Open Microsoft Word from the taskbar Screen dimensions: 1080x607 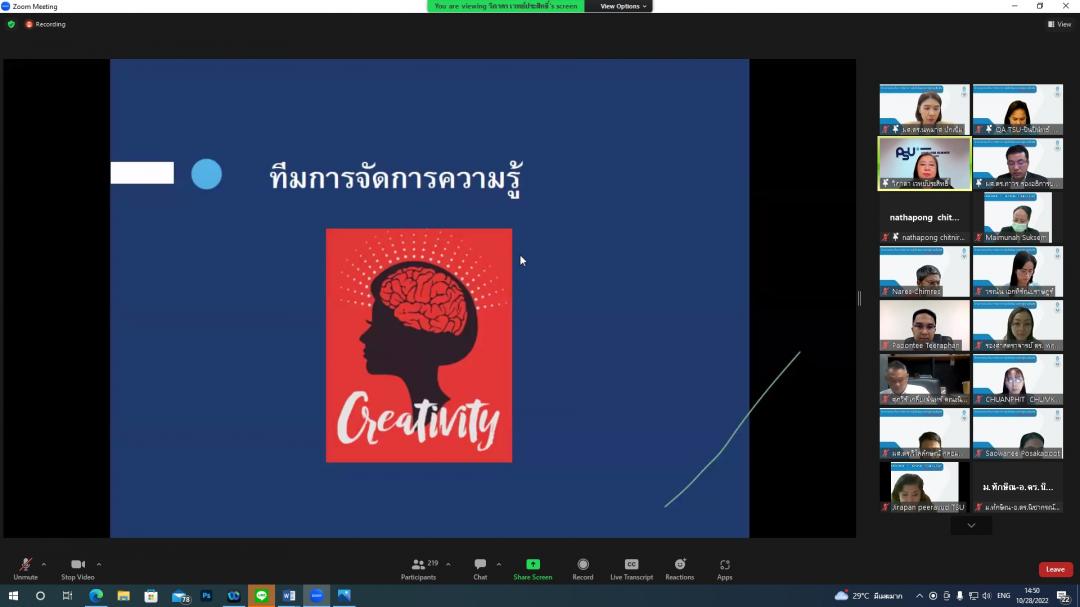[289, 596]
